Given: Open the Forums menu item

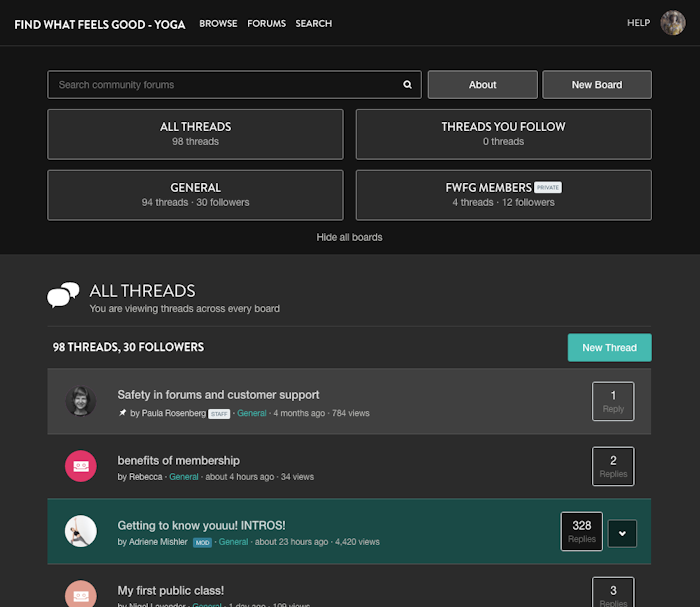Looking at the screenshot, I should 266,23.
